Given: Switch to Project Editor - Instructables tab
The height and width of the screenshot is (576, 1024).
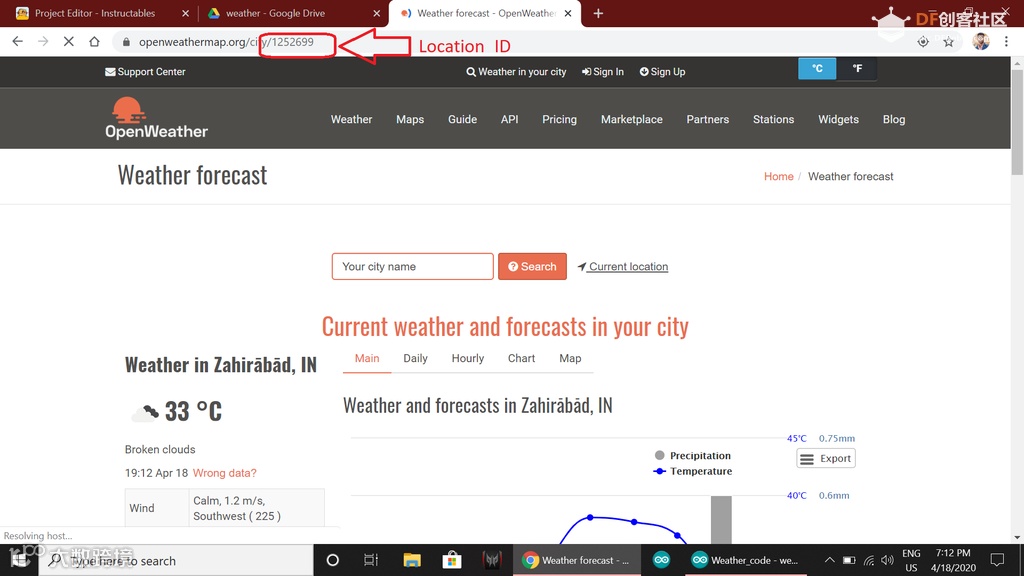Looking at the screenshot, I should (95, 13).
